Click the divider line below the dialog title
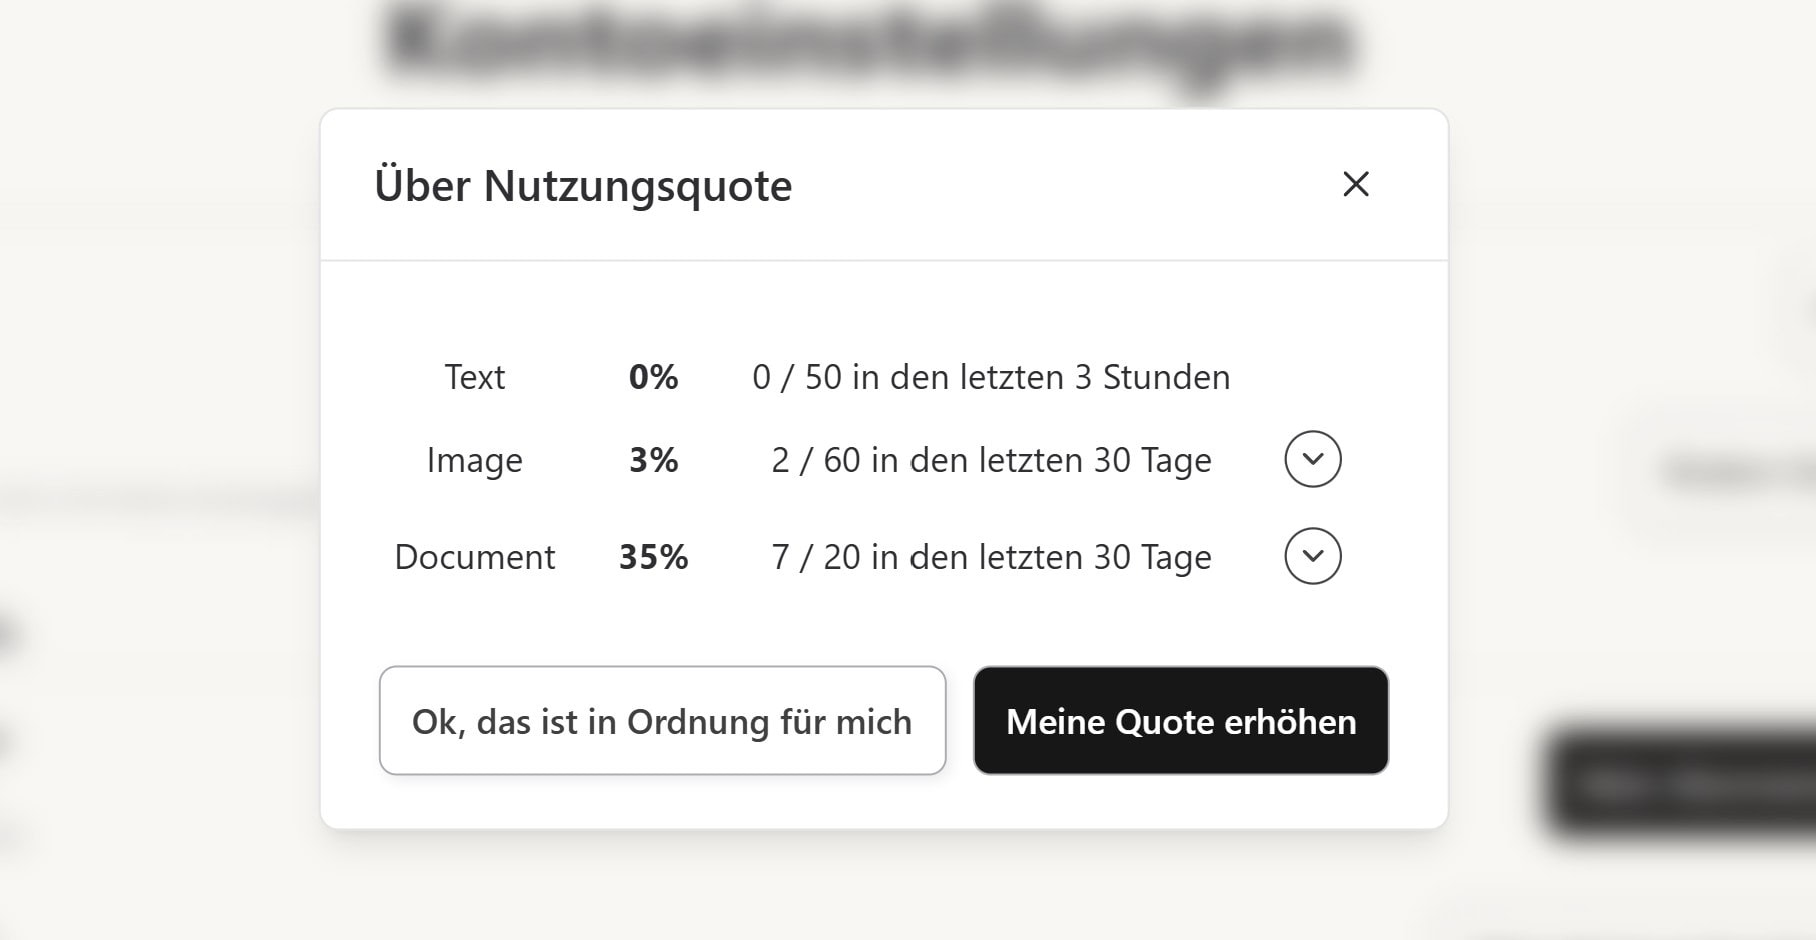Viewport: 1816px width, 940px height. [884, 261]
